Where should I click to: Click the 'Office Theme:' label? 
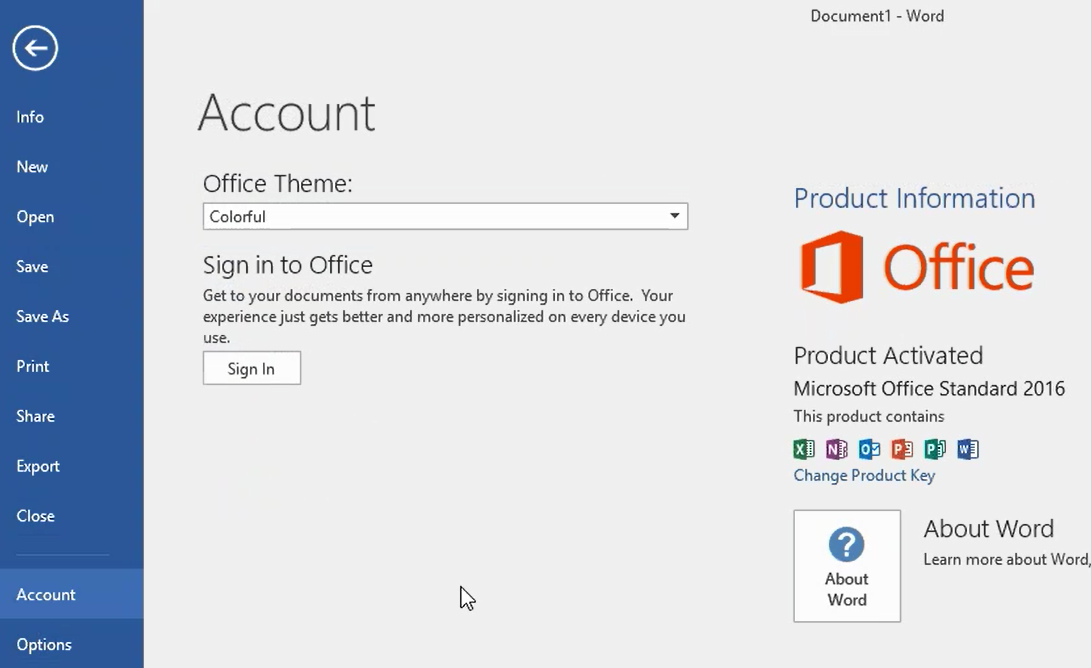[278, 184]
